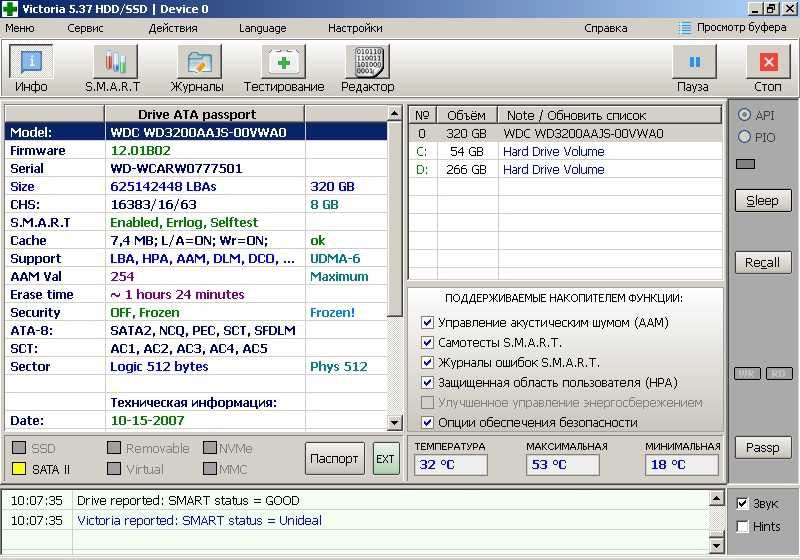Open the Действия menu
This screenshot has width=800, height=560.
[173, 28]
